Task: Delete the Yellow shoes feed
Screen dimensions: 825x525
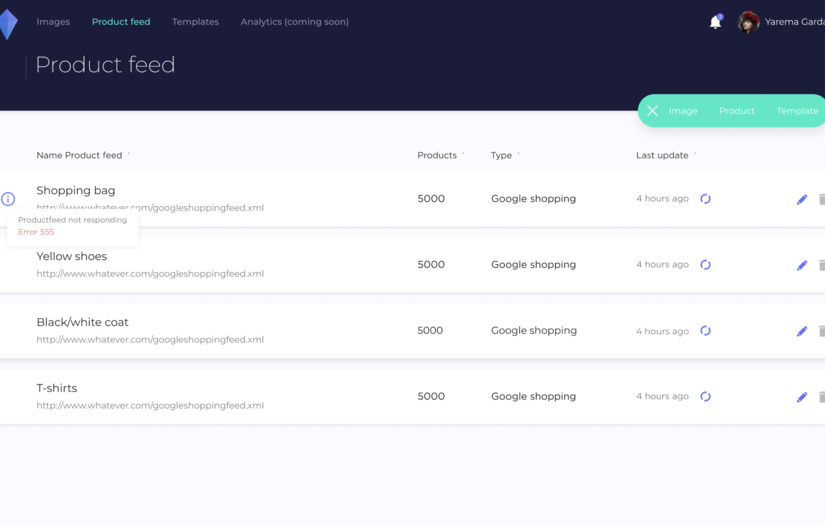Action: click(x=821, y=265)
